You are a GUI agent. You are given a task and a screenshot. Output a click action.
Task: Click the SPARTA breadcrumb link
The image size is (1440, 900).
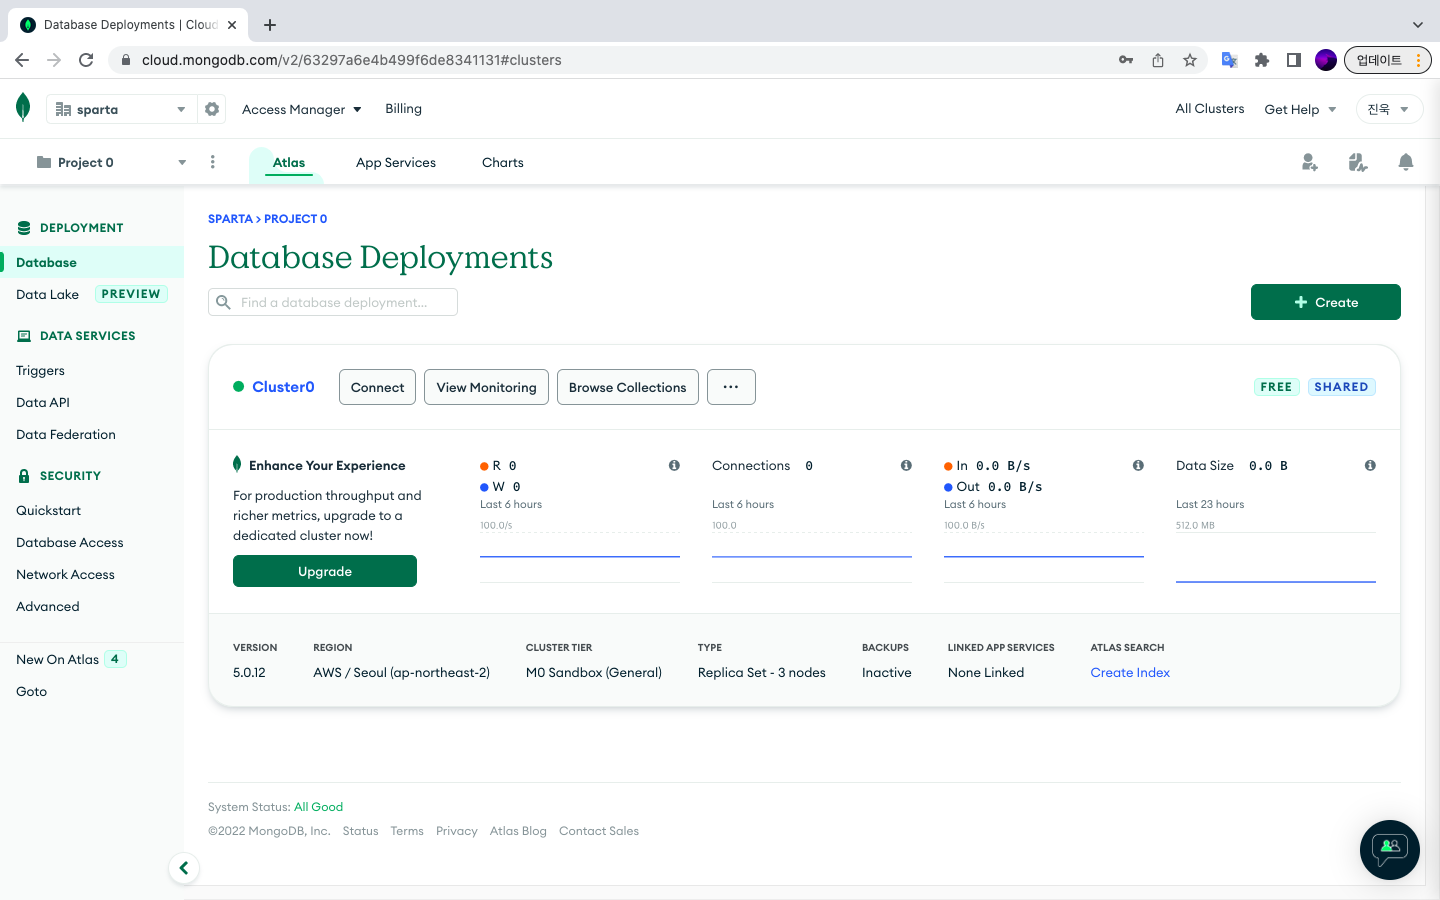230,219
